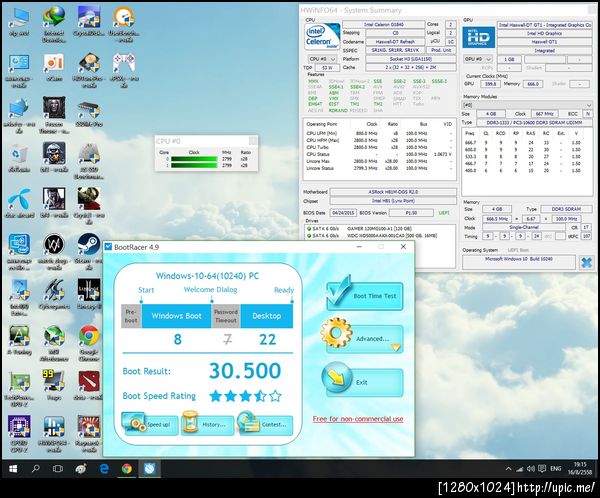The height and width of the screenshot is (498, 600).
Task: Open volume control in system tray
Action: 531,469
